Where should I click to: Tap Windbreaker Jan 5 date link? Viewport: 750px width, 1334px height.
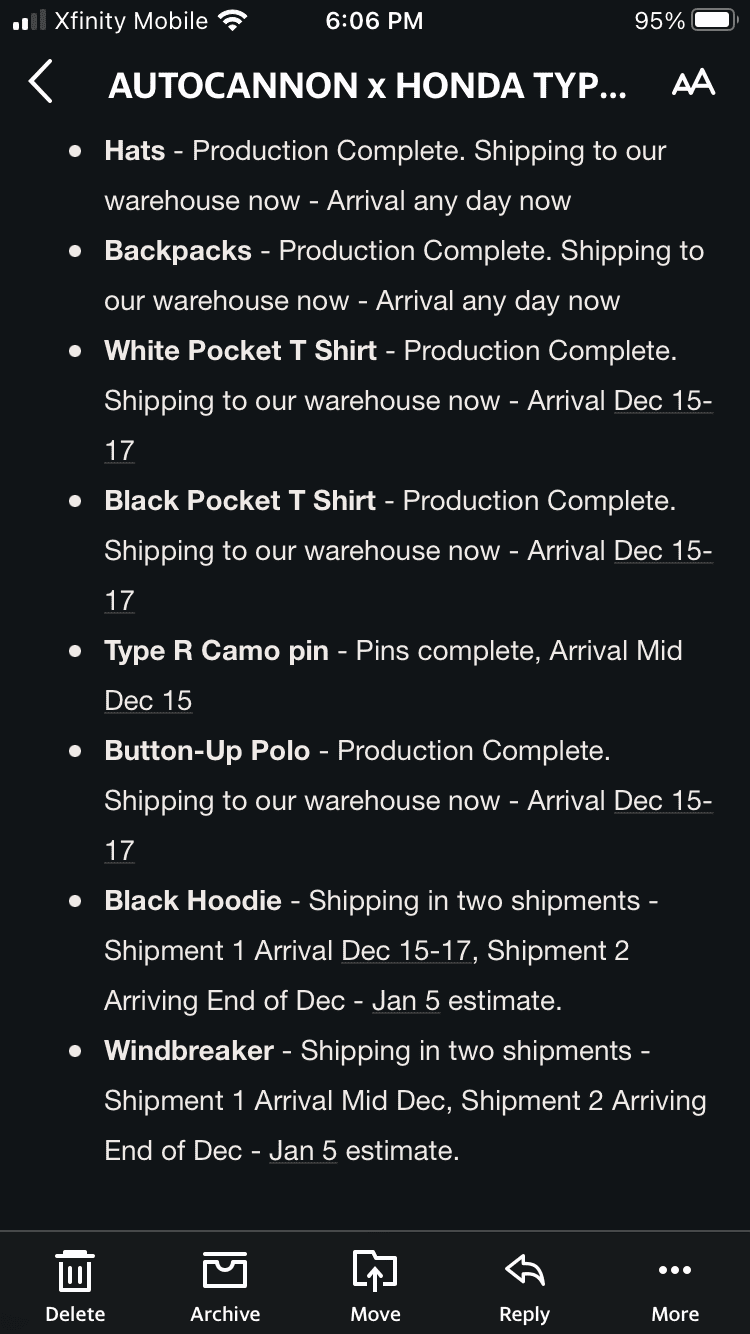tap(302, 1151)
